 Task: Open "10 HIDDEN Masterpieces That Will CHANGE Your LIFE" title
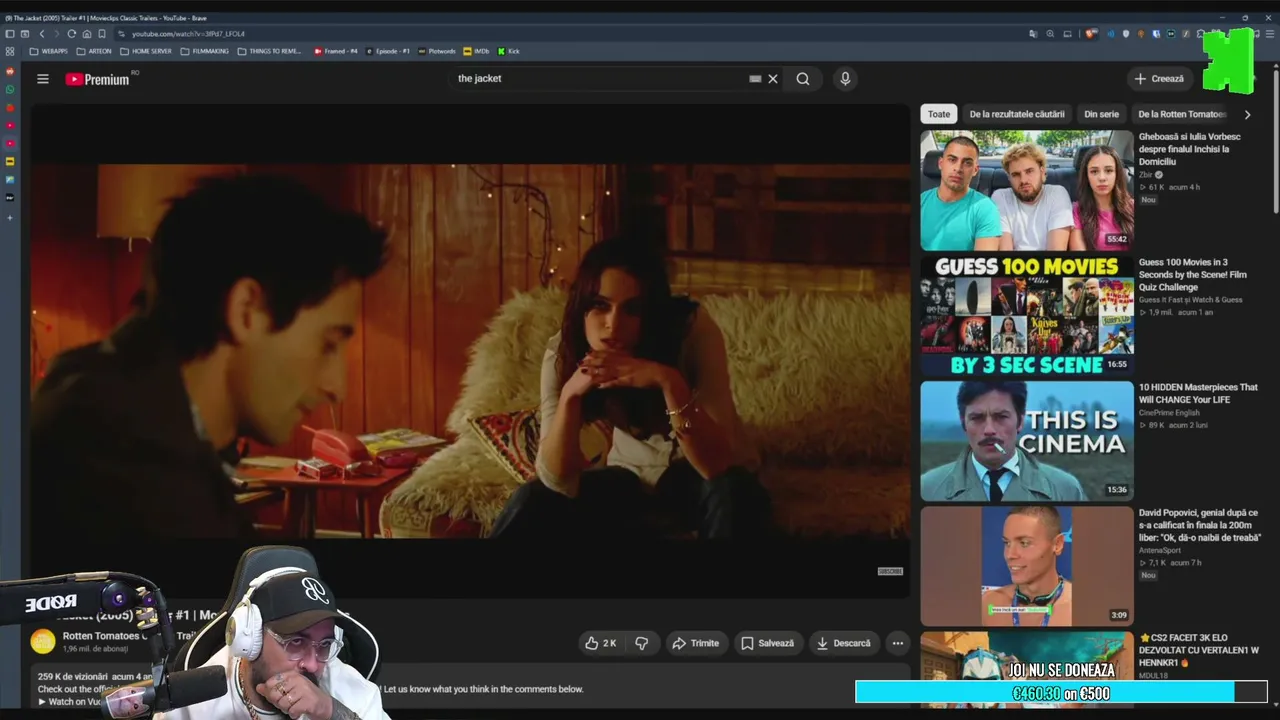point(1198,393)
